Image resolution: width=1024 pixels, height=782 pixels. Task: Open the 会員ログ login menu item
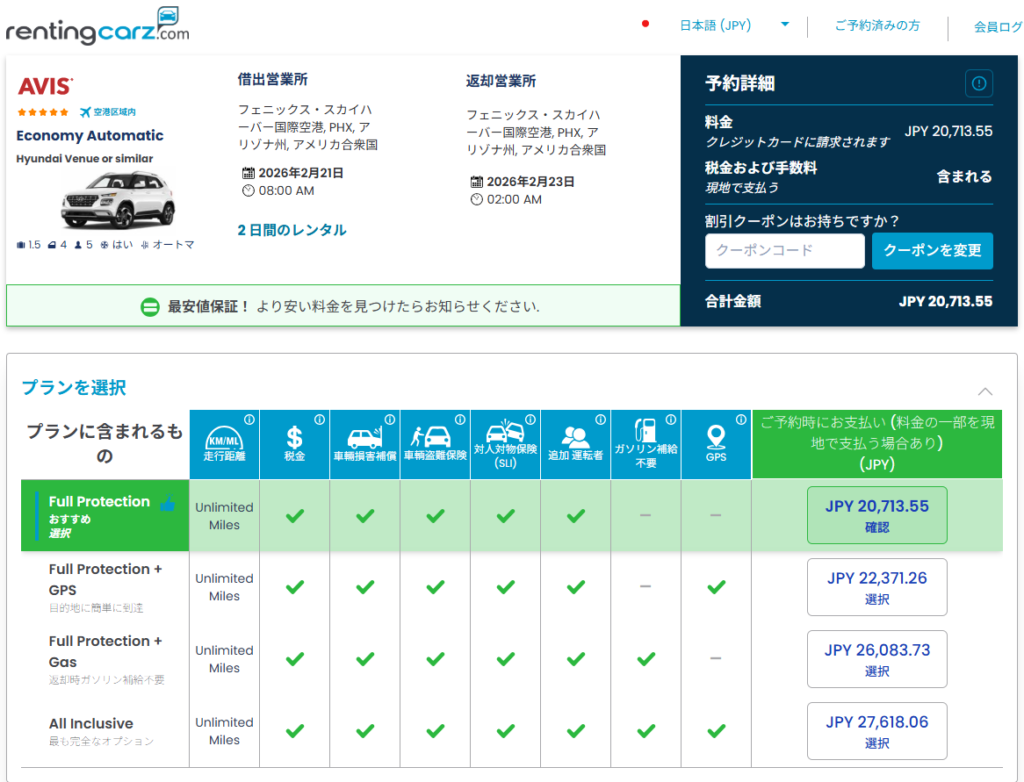(x=997, y=27)
